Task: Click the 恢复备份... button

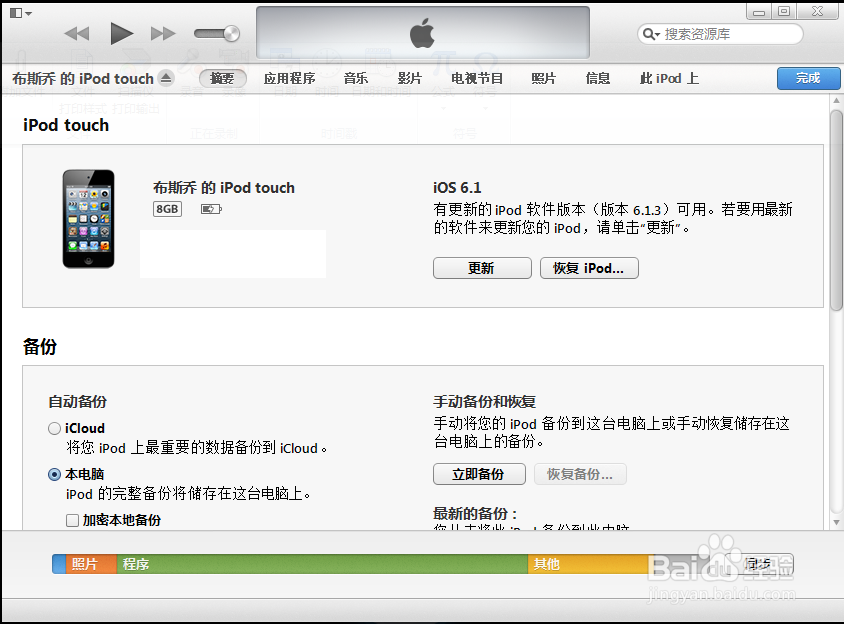Action: pos(580,474)
